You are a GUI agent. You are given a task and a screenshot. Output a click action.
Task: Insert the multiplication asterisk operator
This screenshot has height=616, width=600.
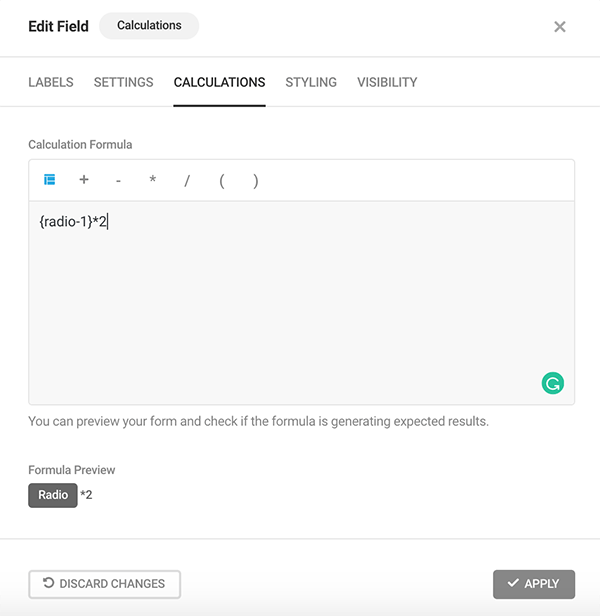(x=152, y=181)
